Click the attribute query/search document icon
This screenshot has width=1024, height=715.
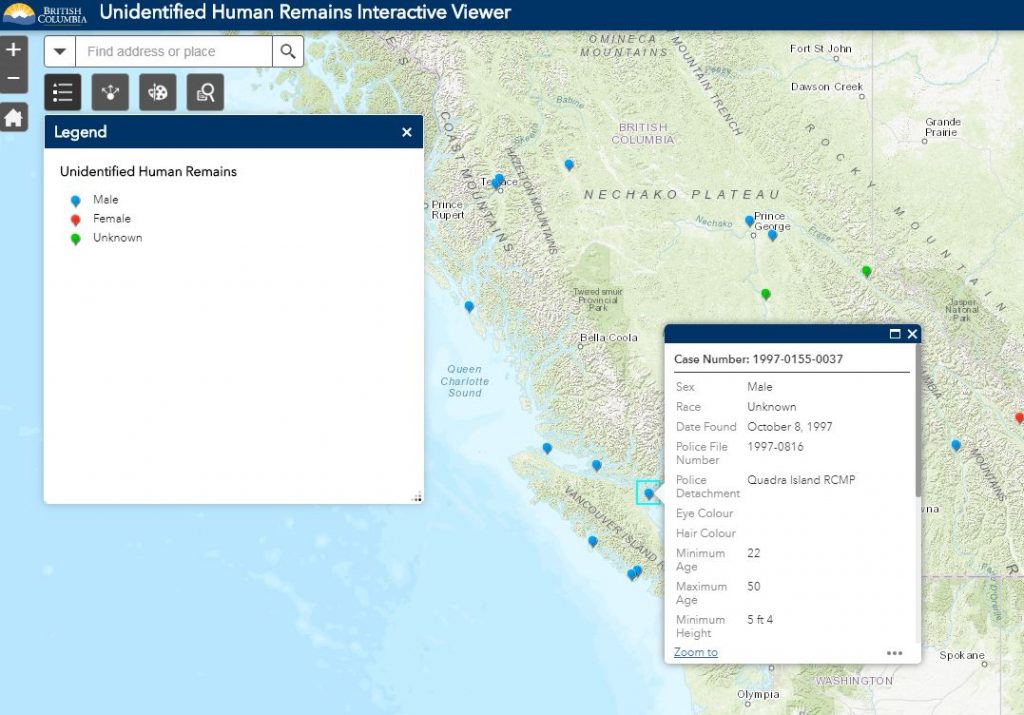click(204, 91)
